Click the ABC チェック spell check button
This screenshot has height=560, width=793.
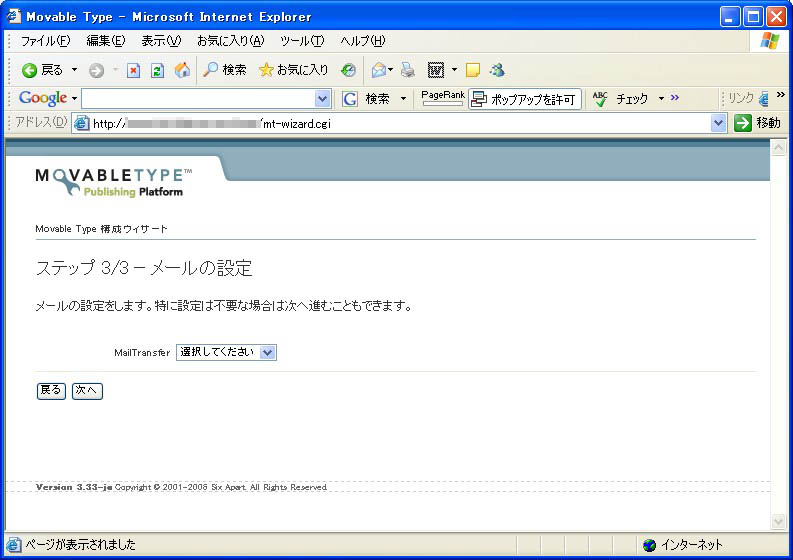tap(621, 99)
